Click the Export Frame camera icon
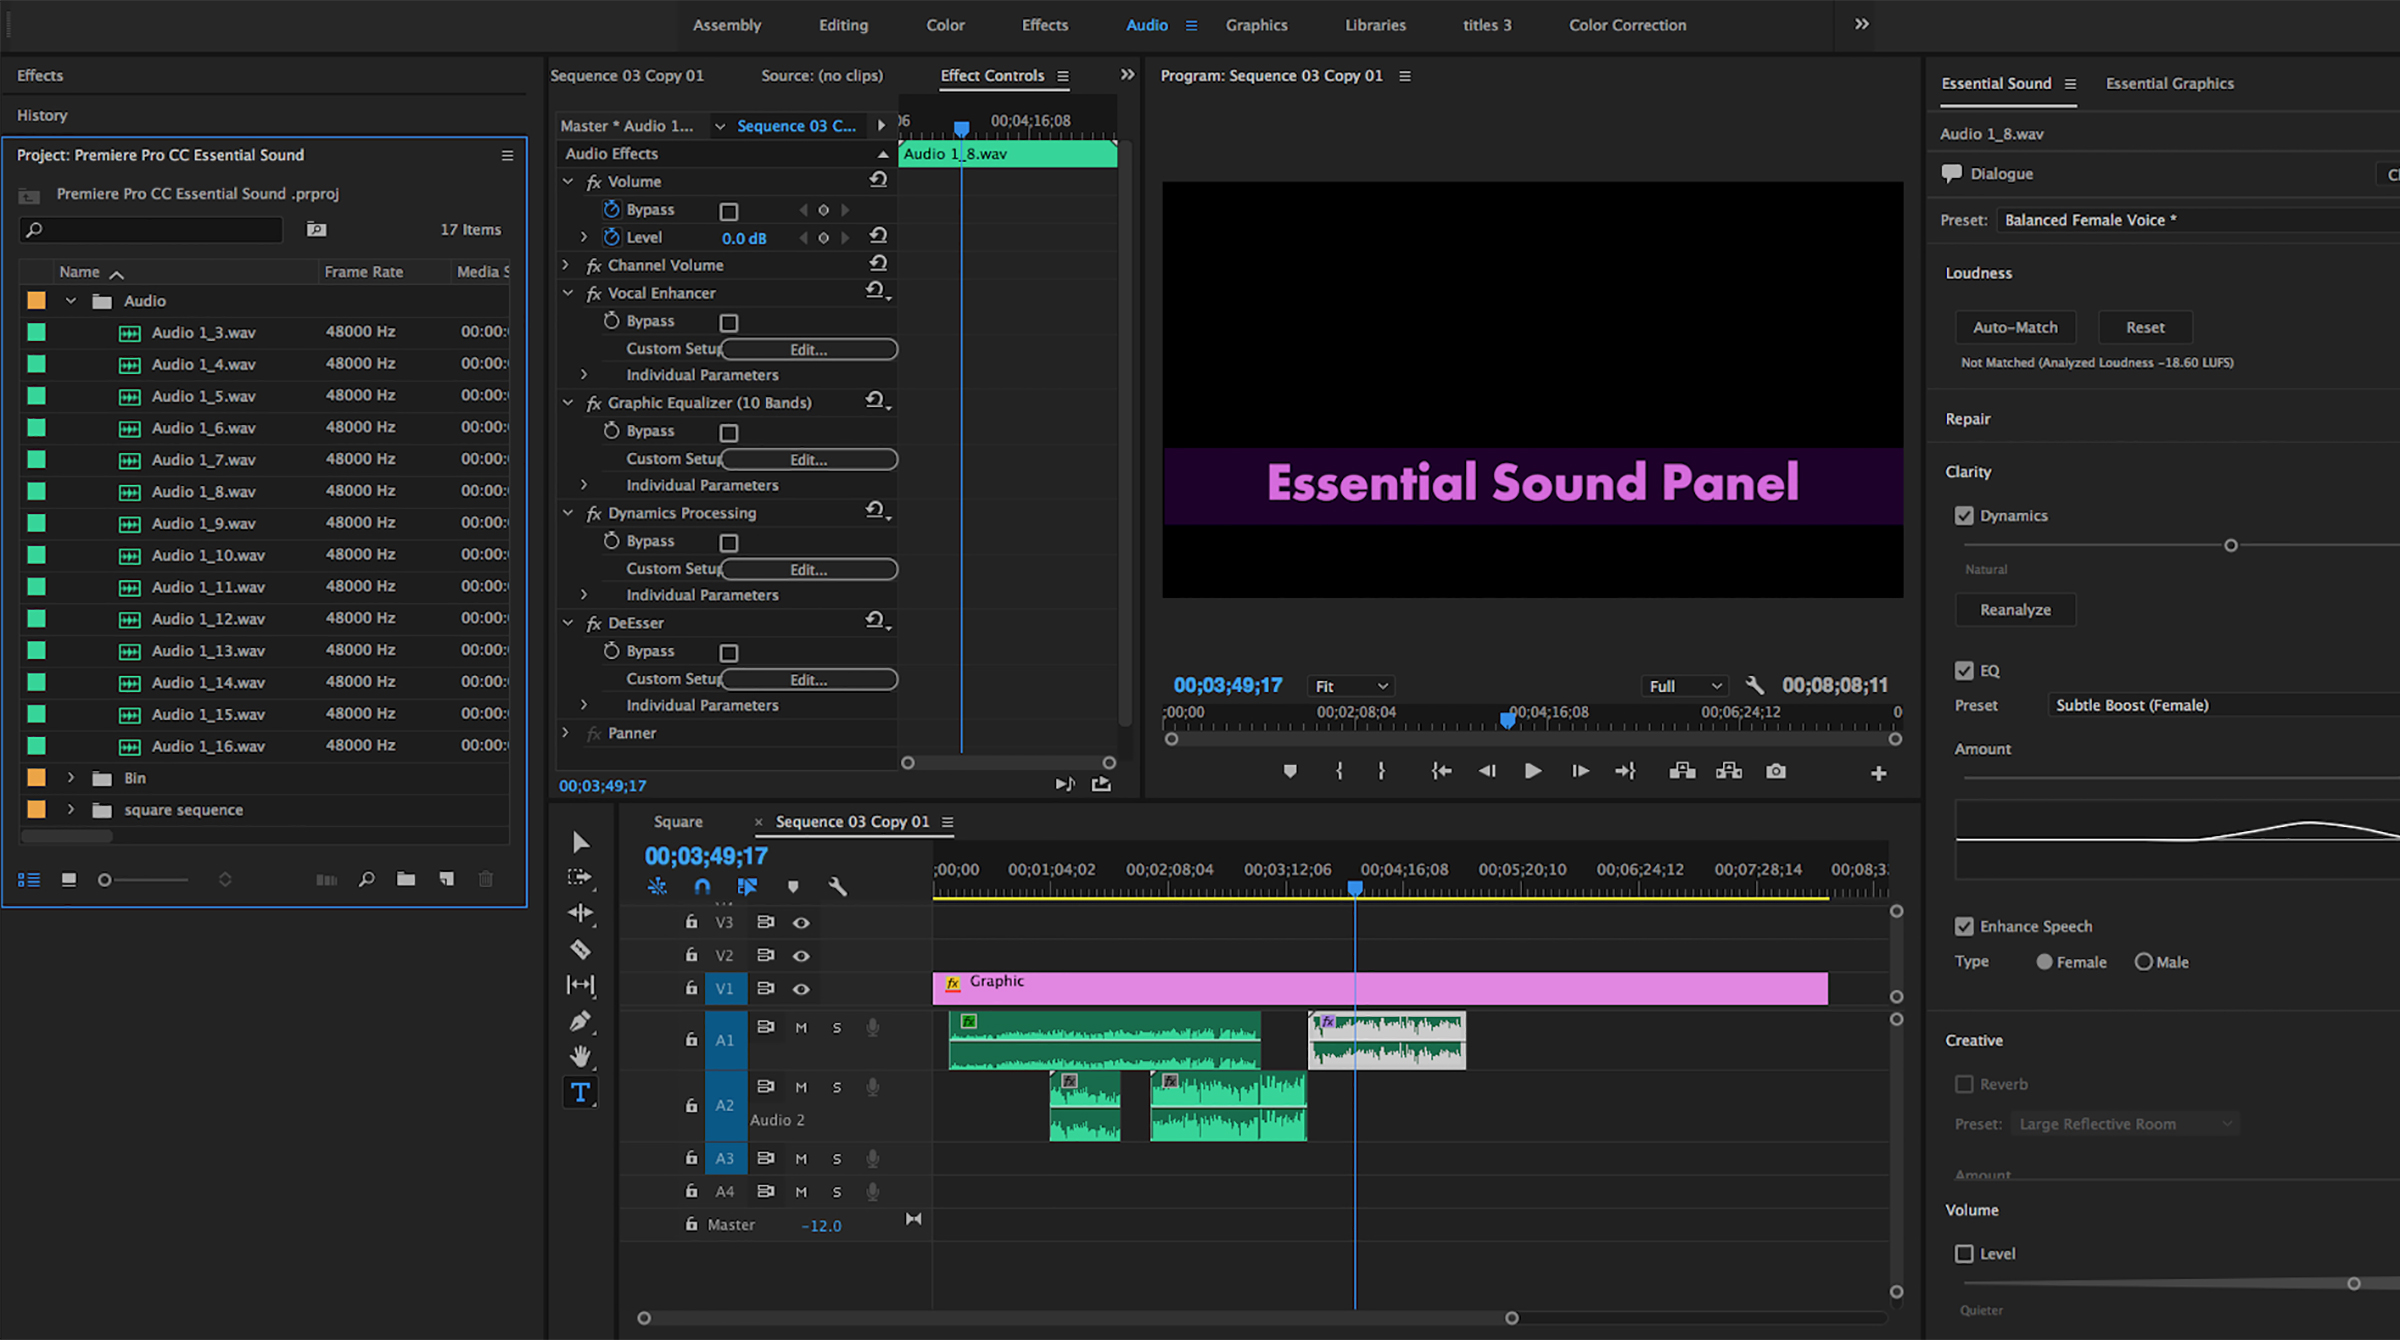 [1777, 770]
